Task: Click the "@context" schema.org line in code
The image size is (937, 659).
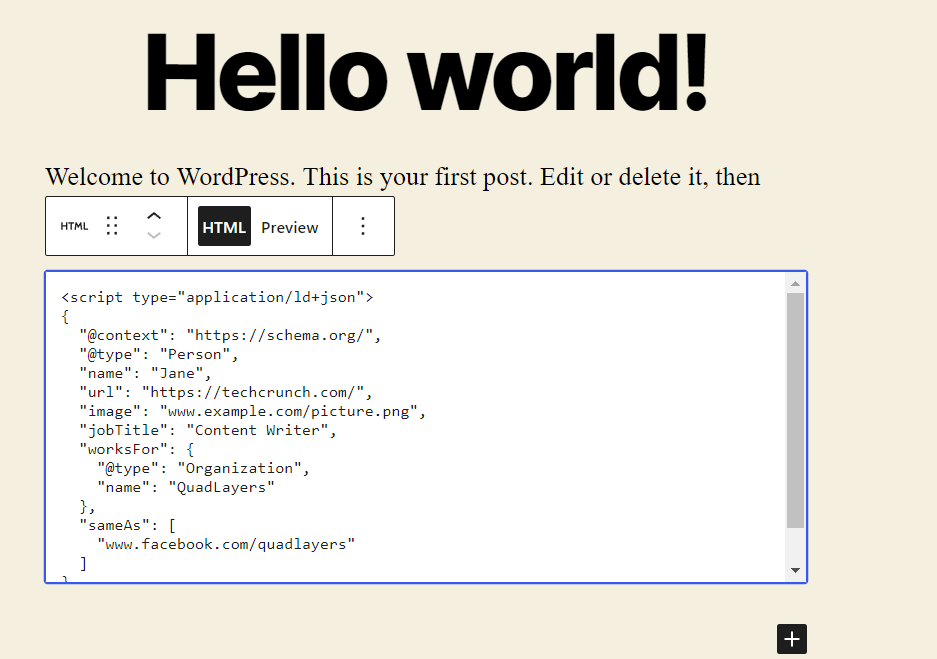Action: [x=230, y=335]
